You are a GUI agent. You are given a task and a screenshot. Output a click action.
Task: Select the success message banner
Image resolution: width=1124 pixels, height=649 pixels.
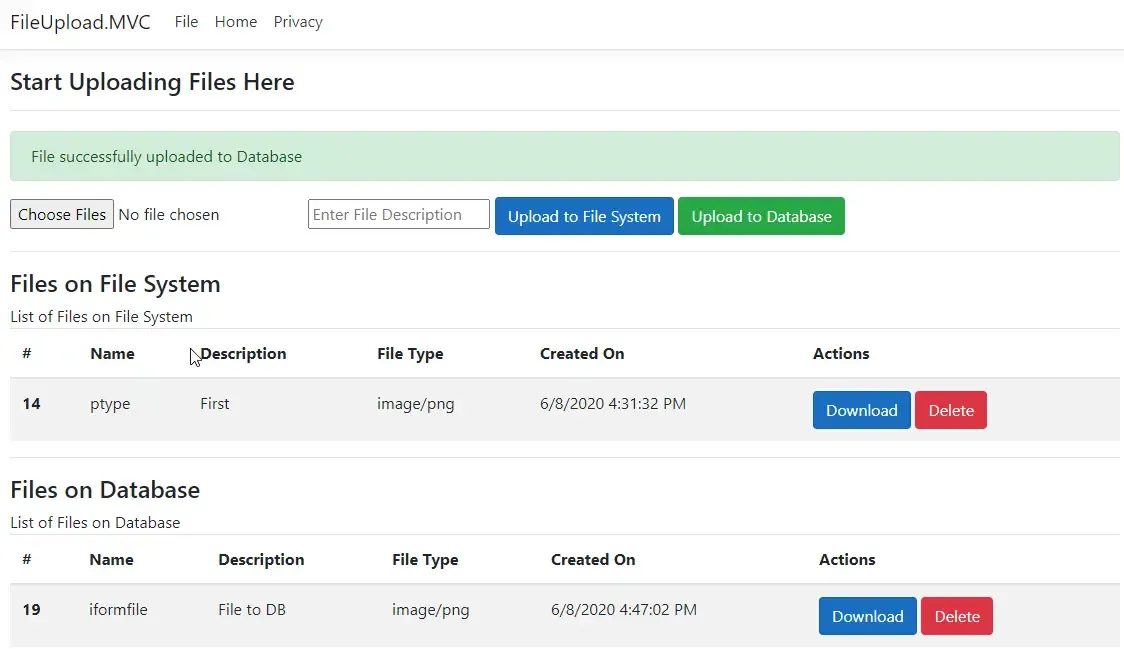tap(564, 156)
